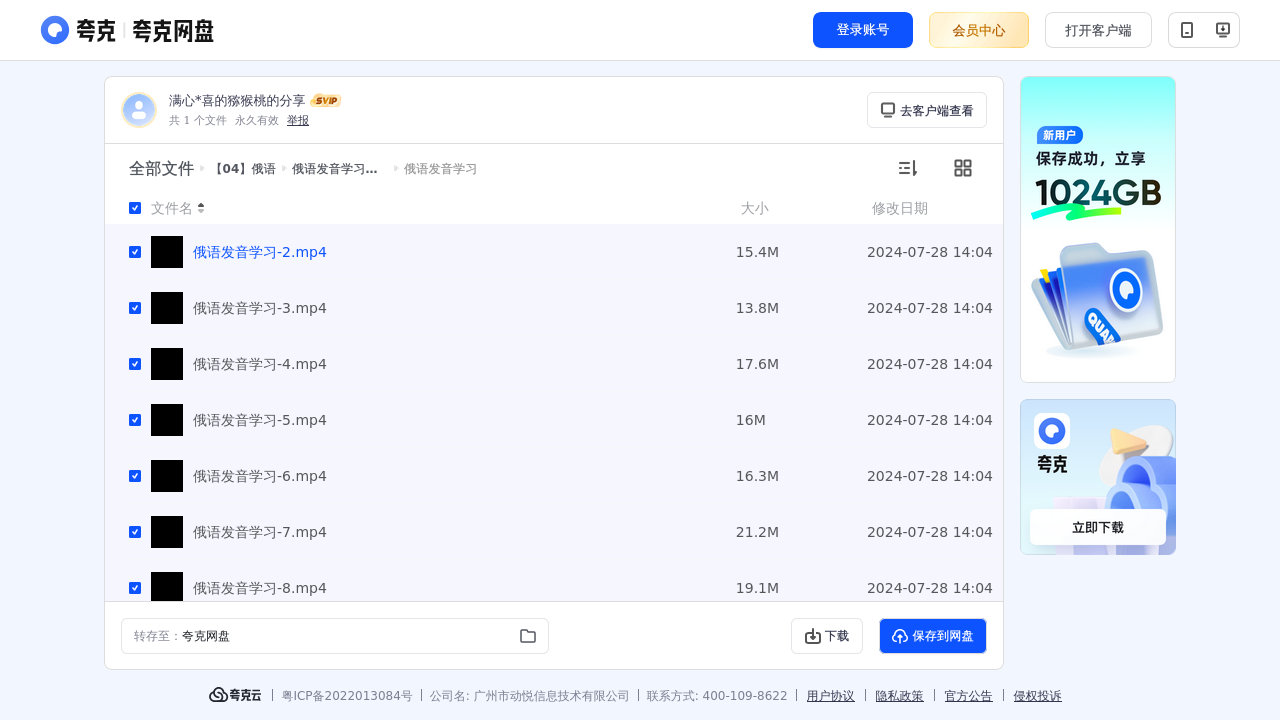The image size is (1280, 720).
Task: Click the Quark logo icon
Action: coord(55,30)
